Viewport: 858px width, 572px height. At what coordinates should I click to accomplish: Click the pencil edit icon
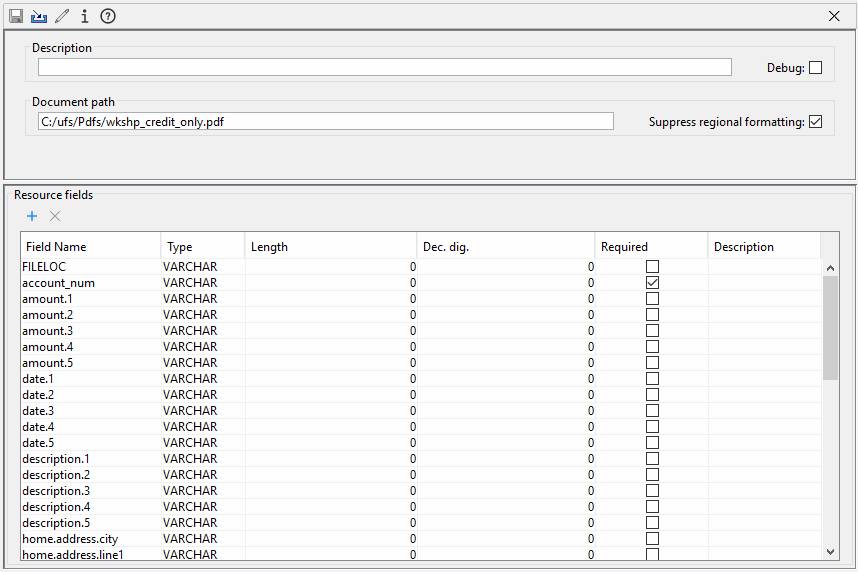[x=62, y=16]
